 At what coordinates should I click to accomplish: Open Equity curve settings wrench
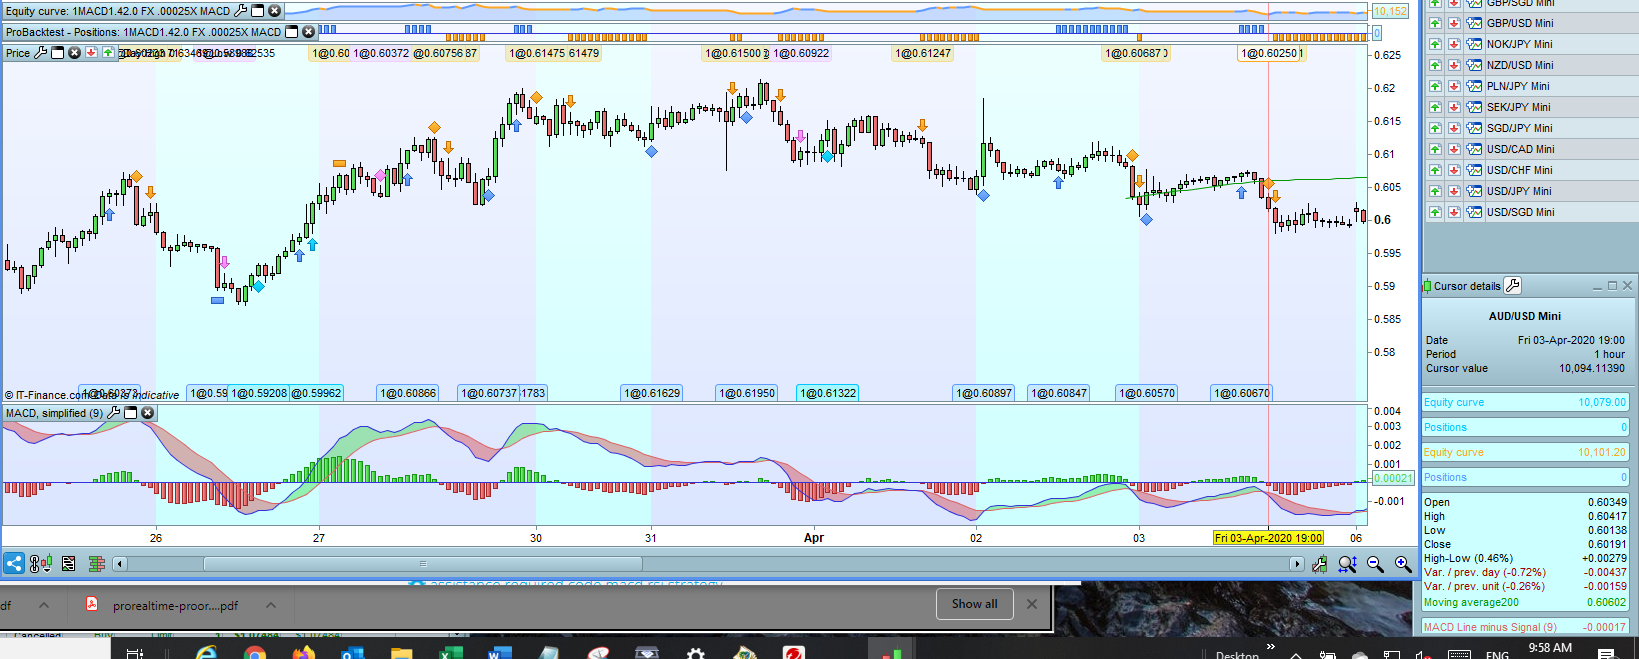click(241, 11)
